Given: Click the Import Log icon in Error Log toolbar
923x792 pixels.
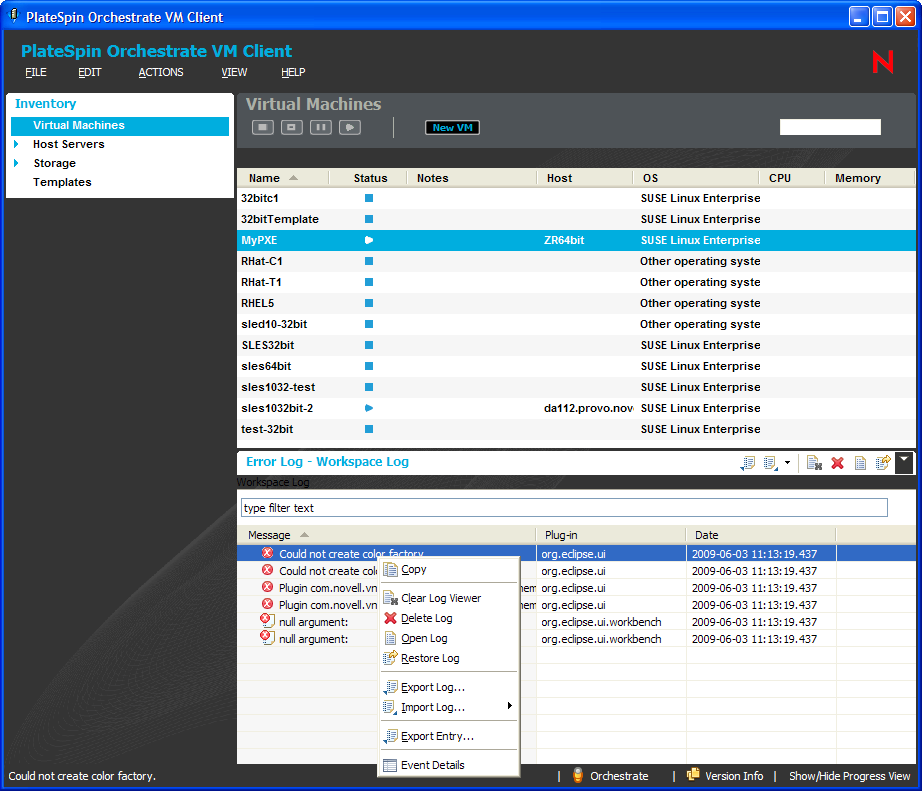Looking at the screenshot, I should pos(771,463).
